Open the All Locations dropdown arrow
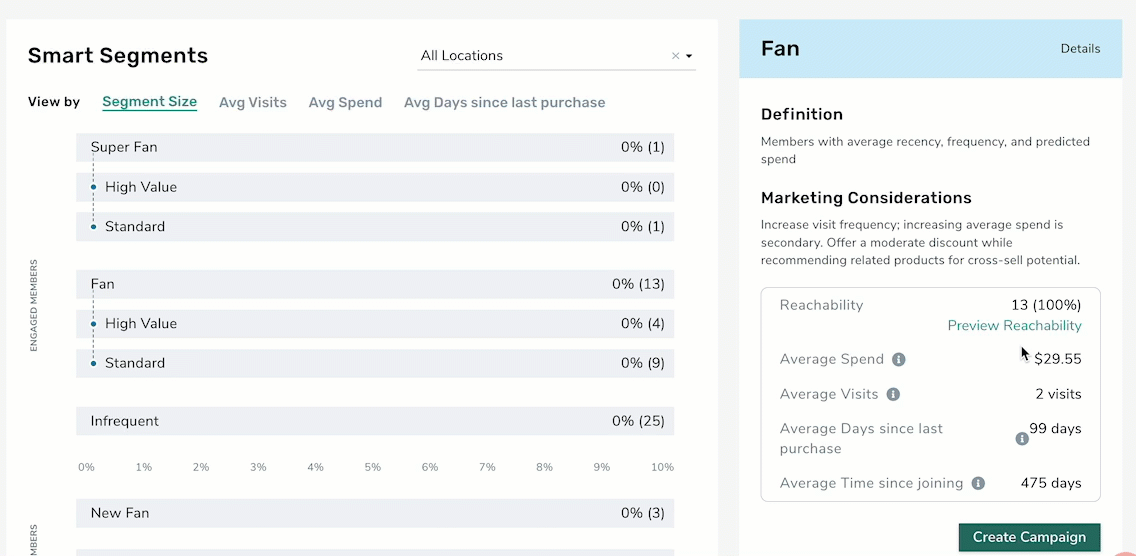The width and height of the screenshot is (1136, 556). [x=689, y=56]
